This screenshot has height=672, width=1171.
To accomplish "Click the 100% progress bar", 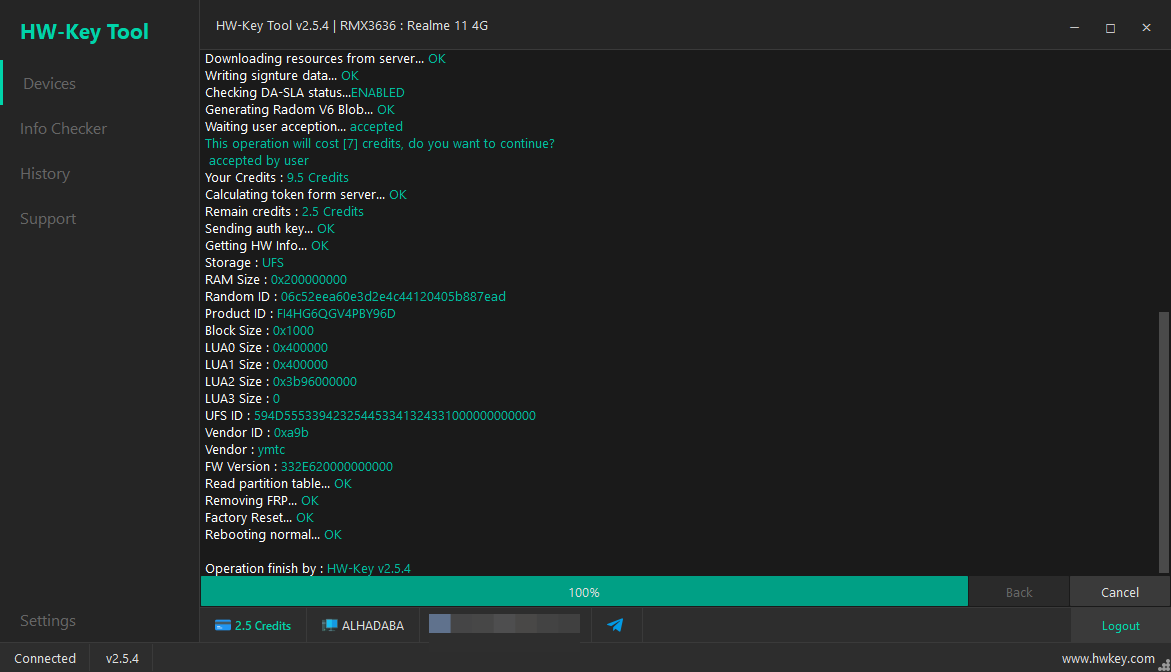I will (x=584, y=592).
